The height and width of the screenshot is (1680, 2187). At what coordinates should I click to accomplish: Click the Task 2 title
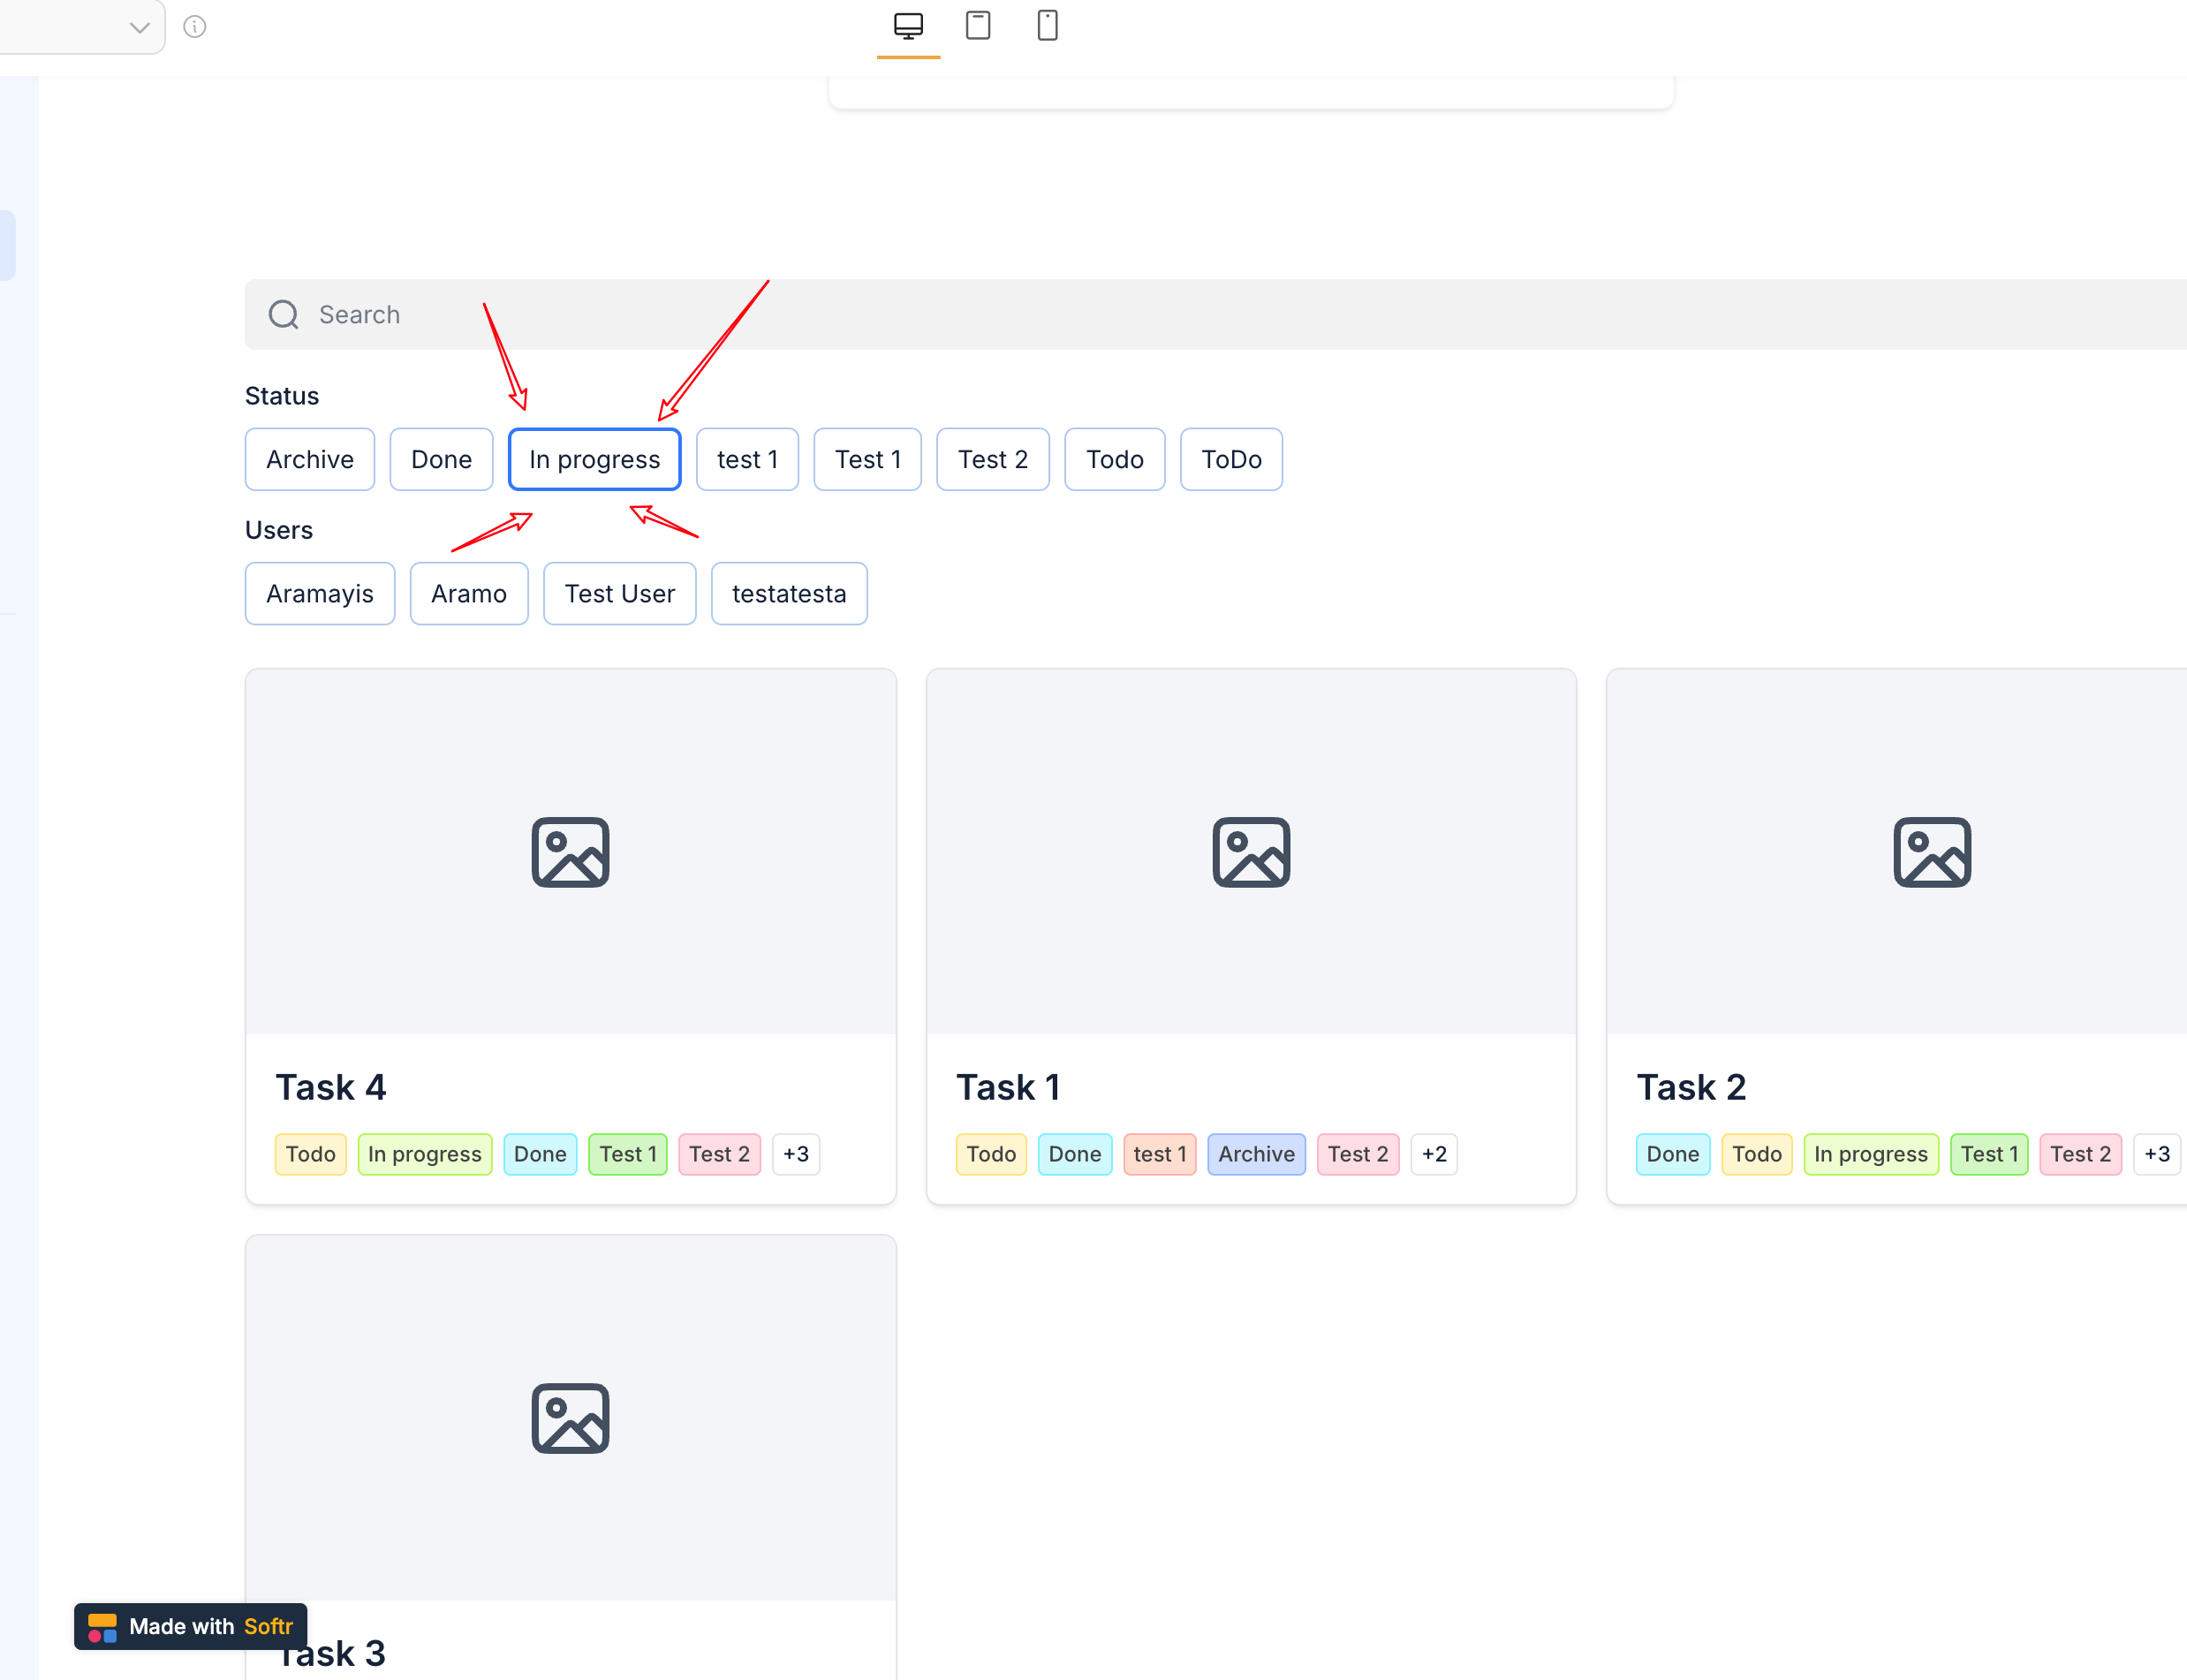pos(1691,1087)
